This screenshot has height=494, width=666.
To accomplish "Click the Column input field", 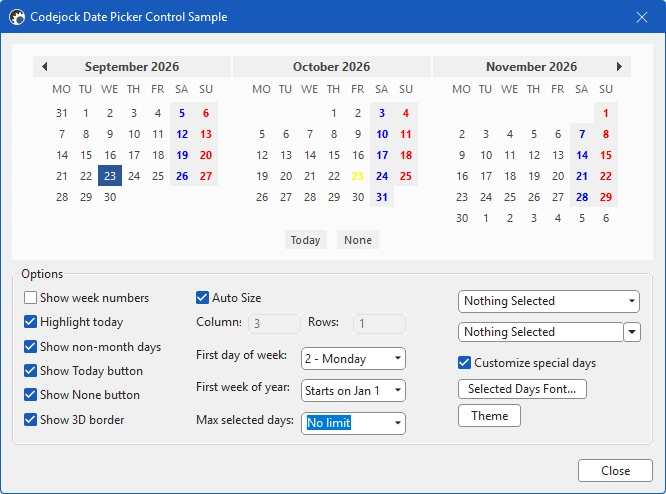I will click(274, 324).
